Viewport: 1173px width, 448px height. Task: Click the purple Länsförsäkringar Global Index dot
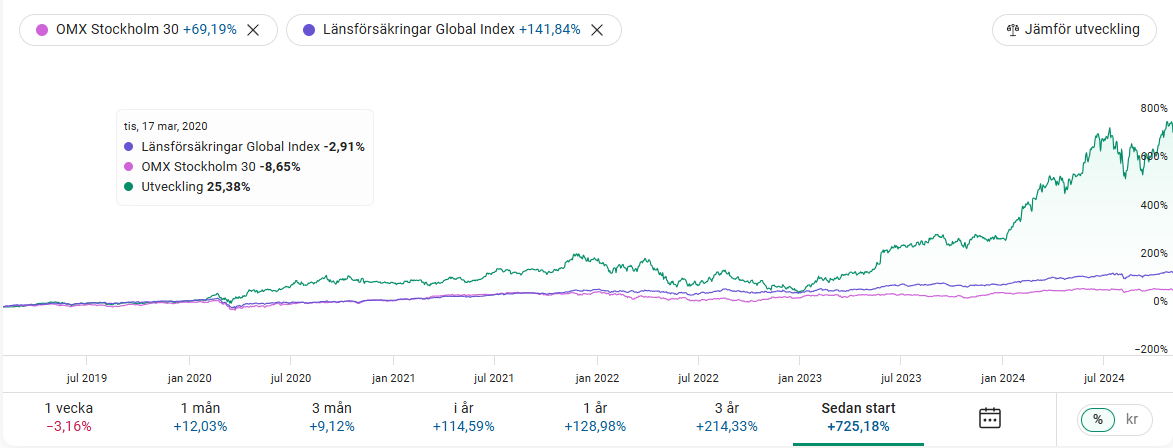[309, 30]
